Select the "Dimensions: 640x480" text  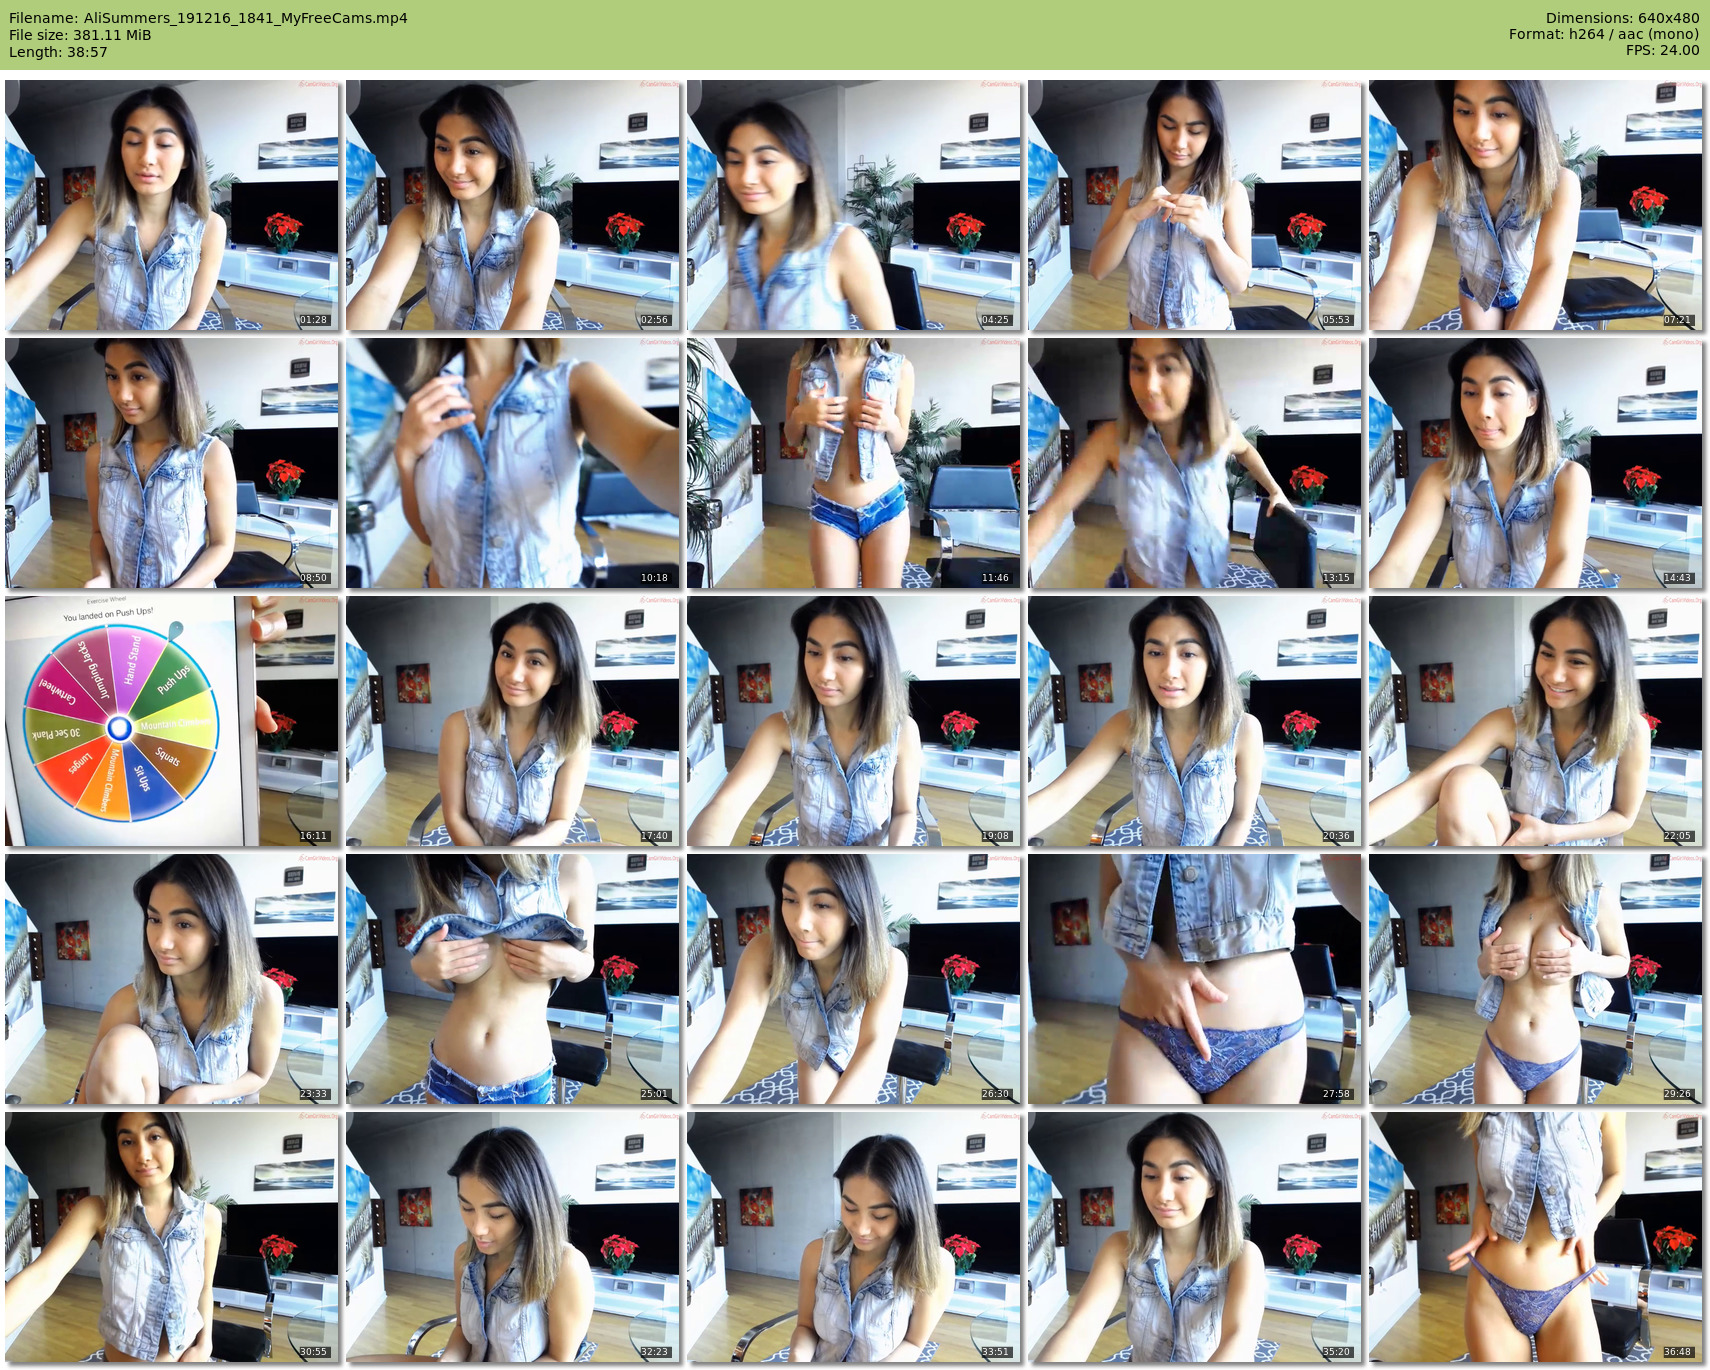point(1622,18)
